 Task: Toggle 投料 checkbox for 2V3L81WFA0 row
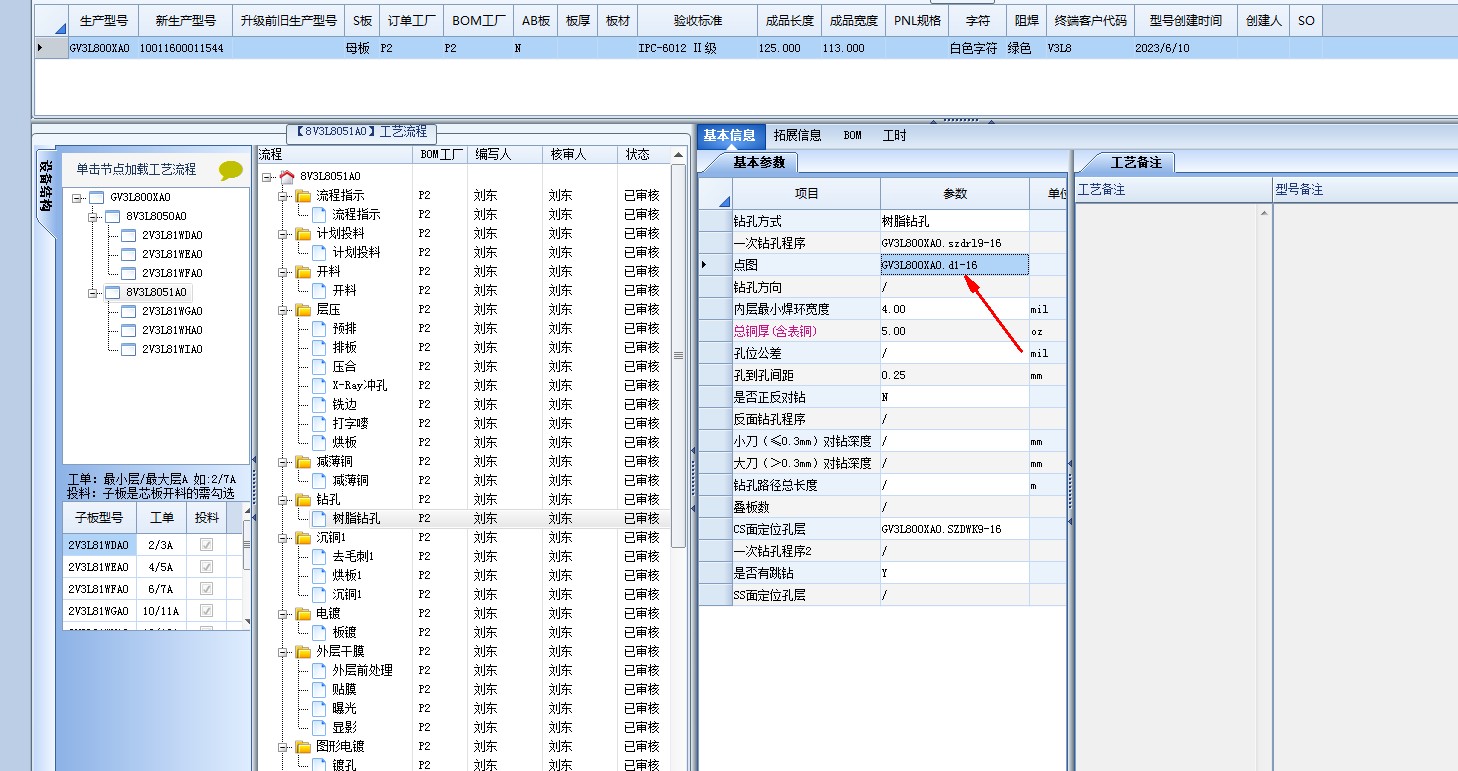click(207, 589)
